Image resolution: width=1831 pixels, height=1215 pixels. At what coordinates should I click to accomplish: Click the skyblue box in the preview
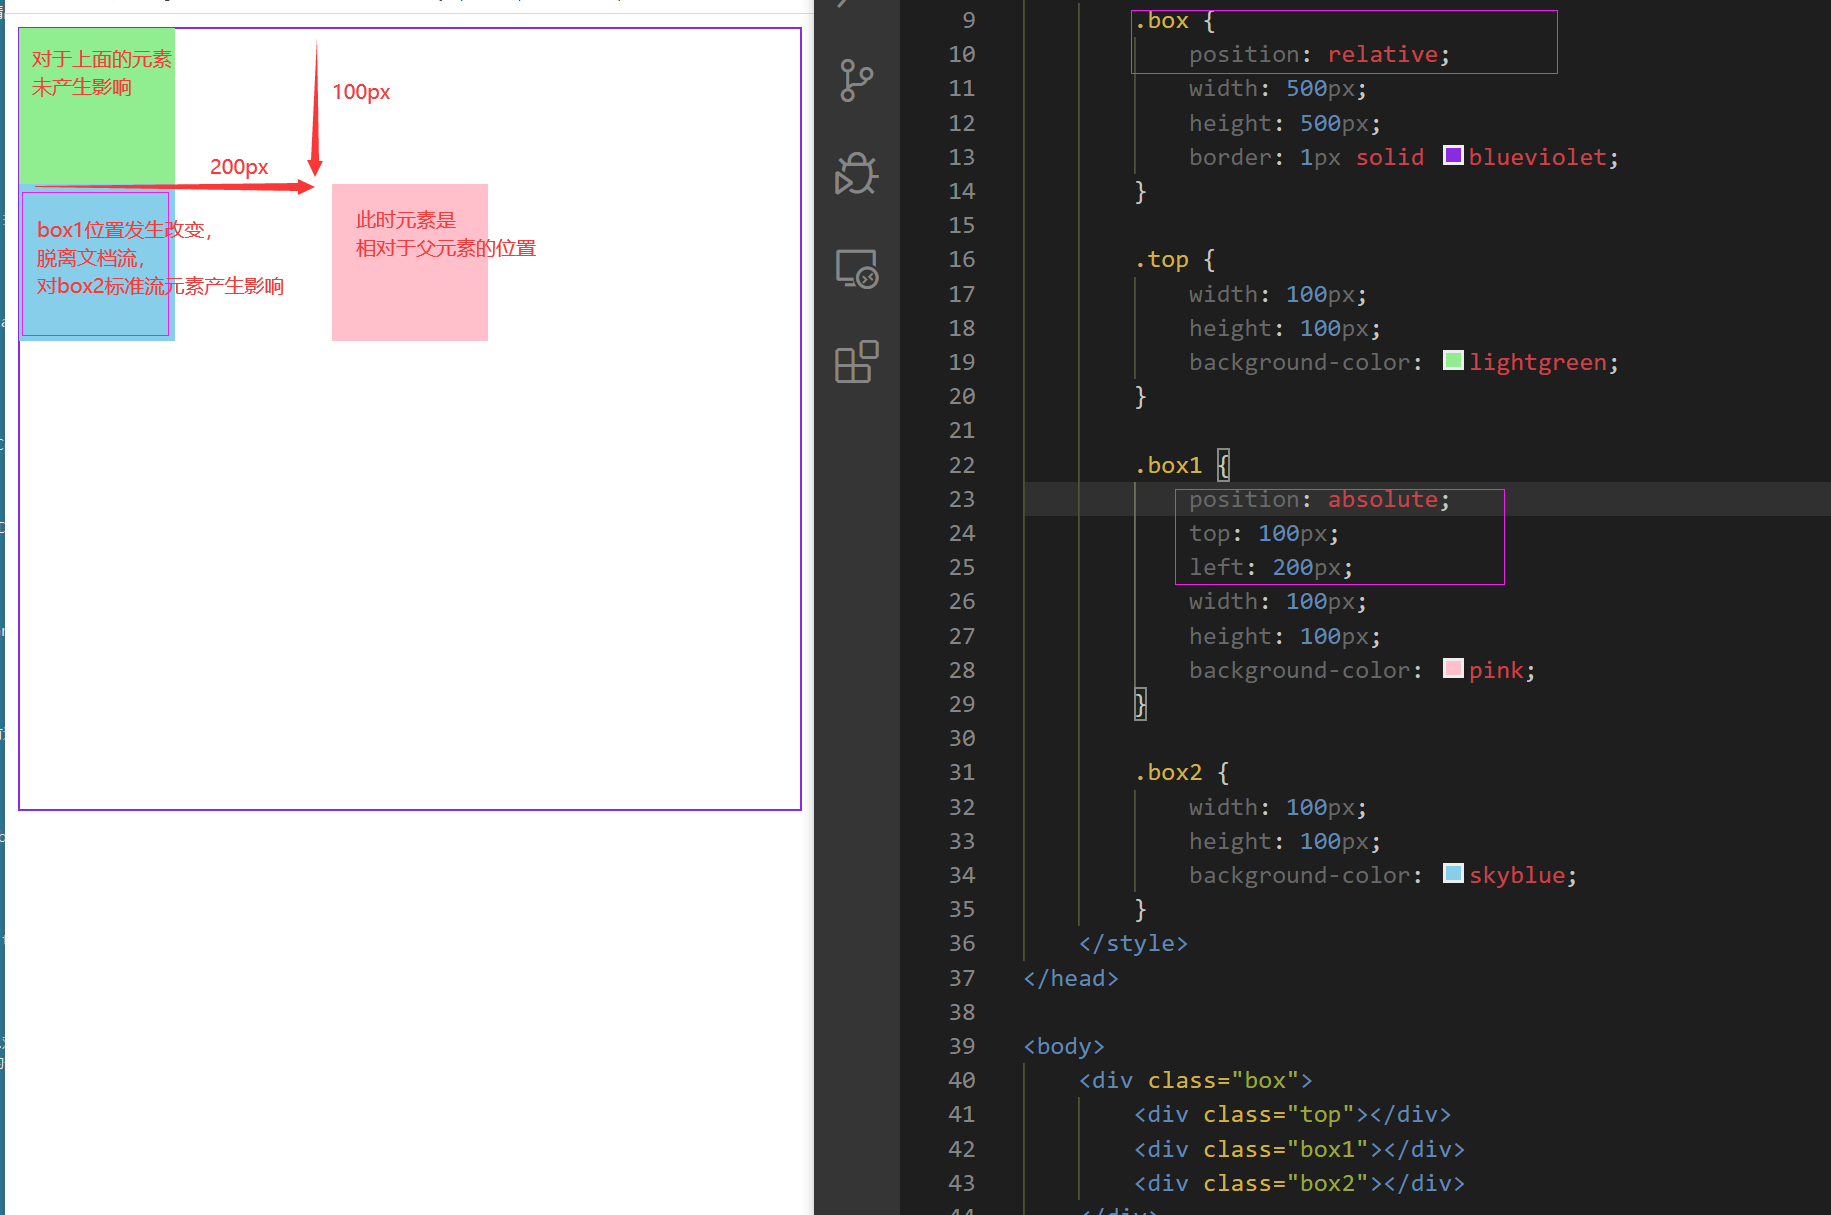[x=97, y=262]
